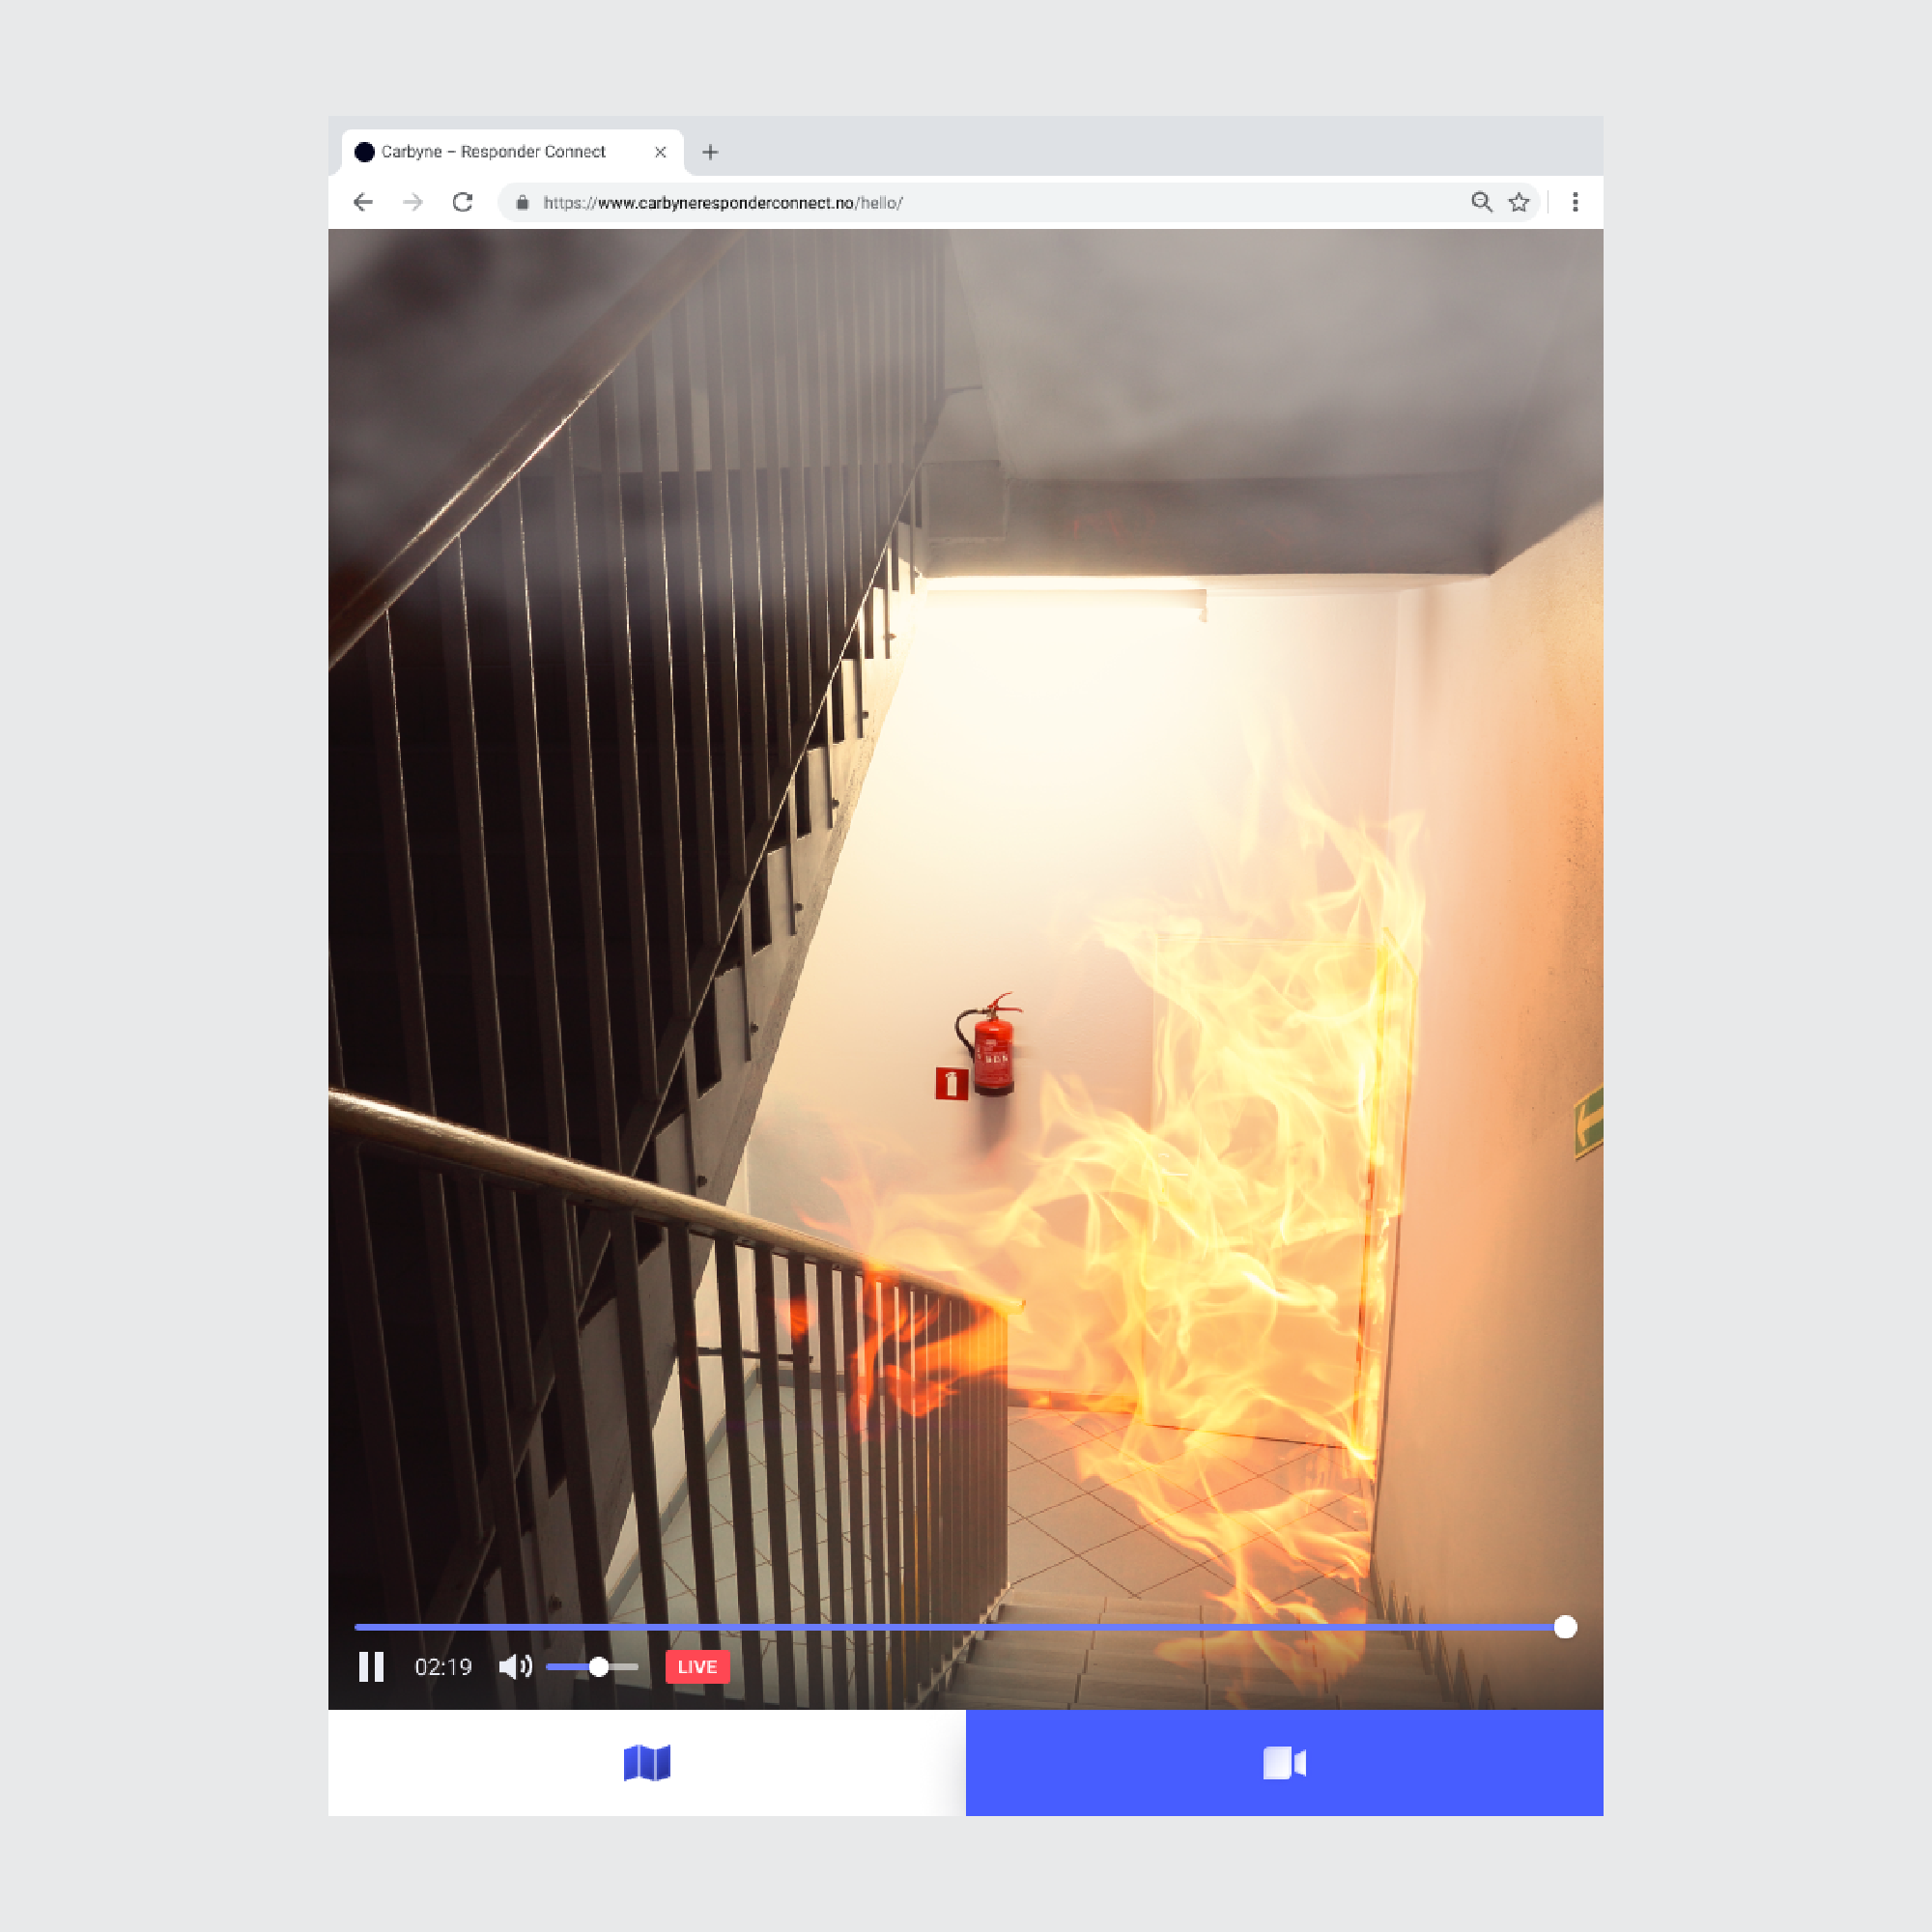Screen dimensions: 1932x1932
Task: Click the address bar padlock icon
Action: click(522, 203)
